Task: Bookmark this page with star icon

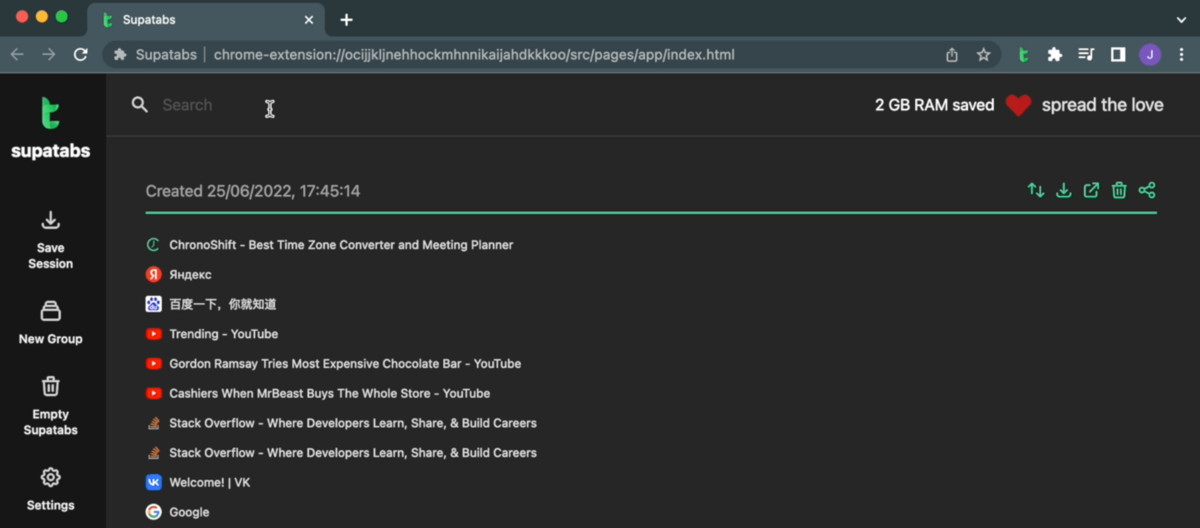Action: 984,55
